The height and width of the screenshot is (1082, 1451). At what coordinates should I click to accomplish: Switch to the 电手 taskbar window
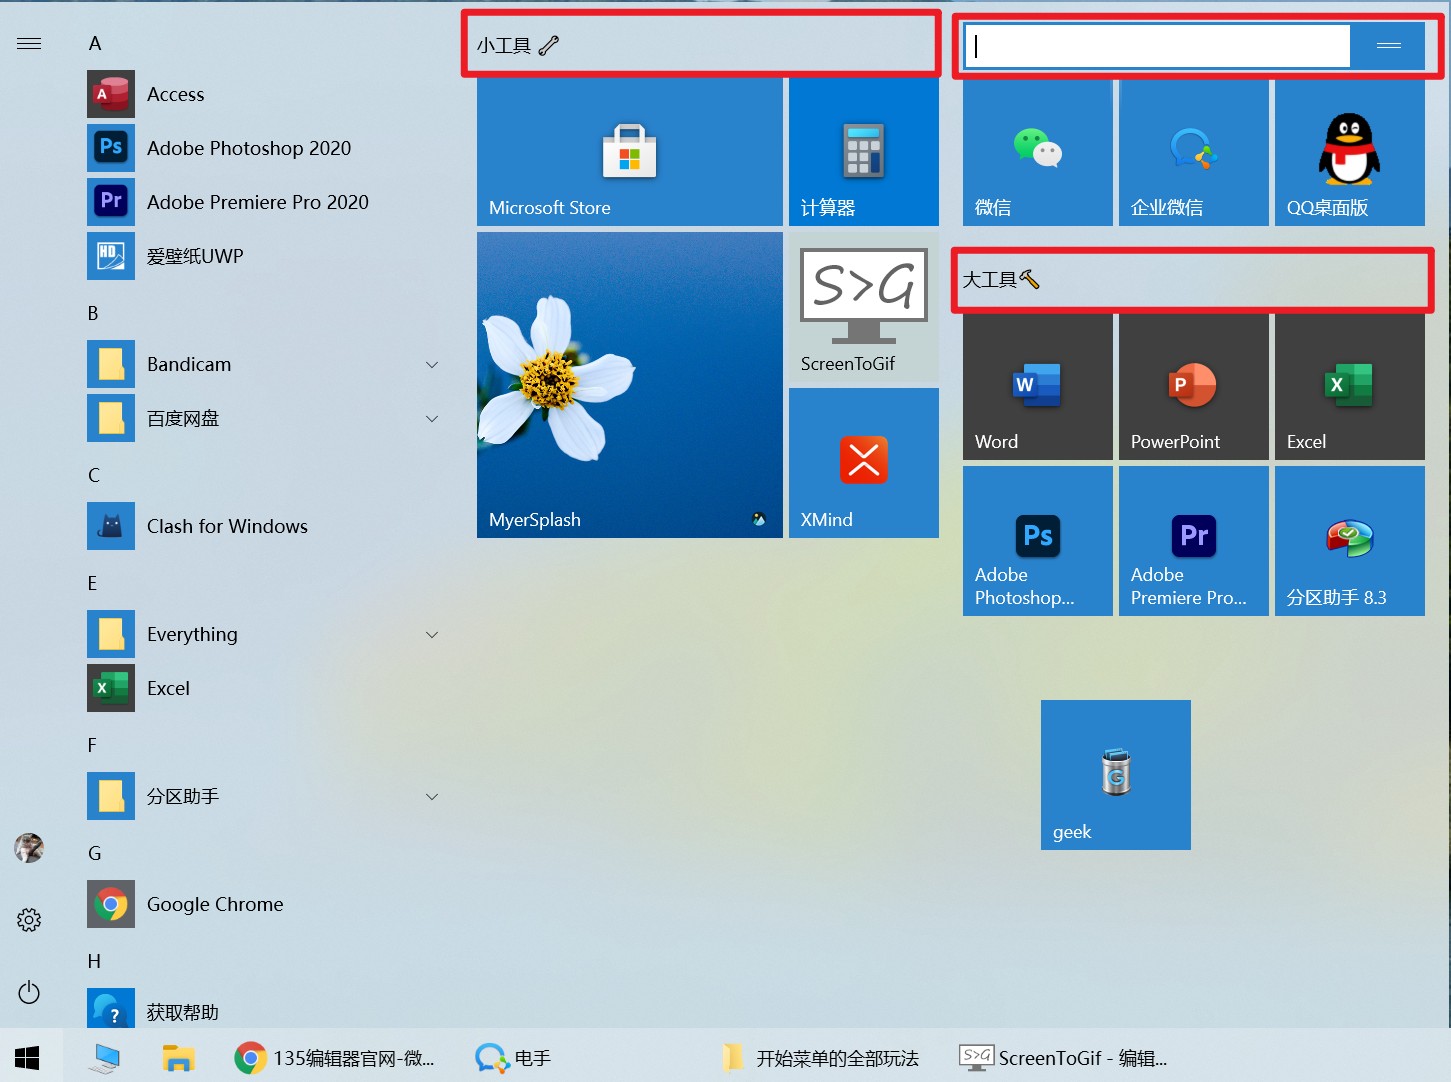[513, 1057]
